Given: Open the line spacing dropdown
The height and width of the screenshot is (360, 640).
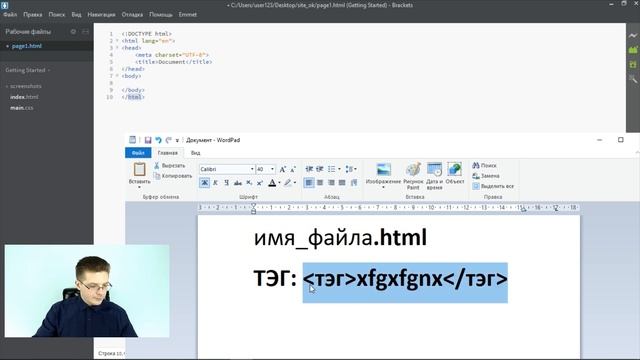Looking at the screenshot, I should coord(351,169).
